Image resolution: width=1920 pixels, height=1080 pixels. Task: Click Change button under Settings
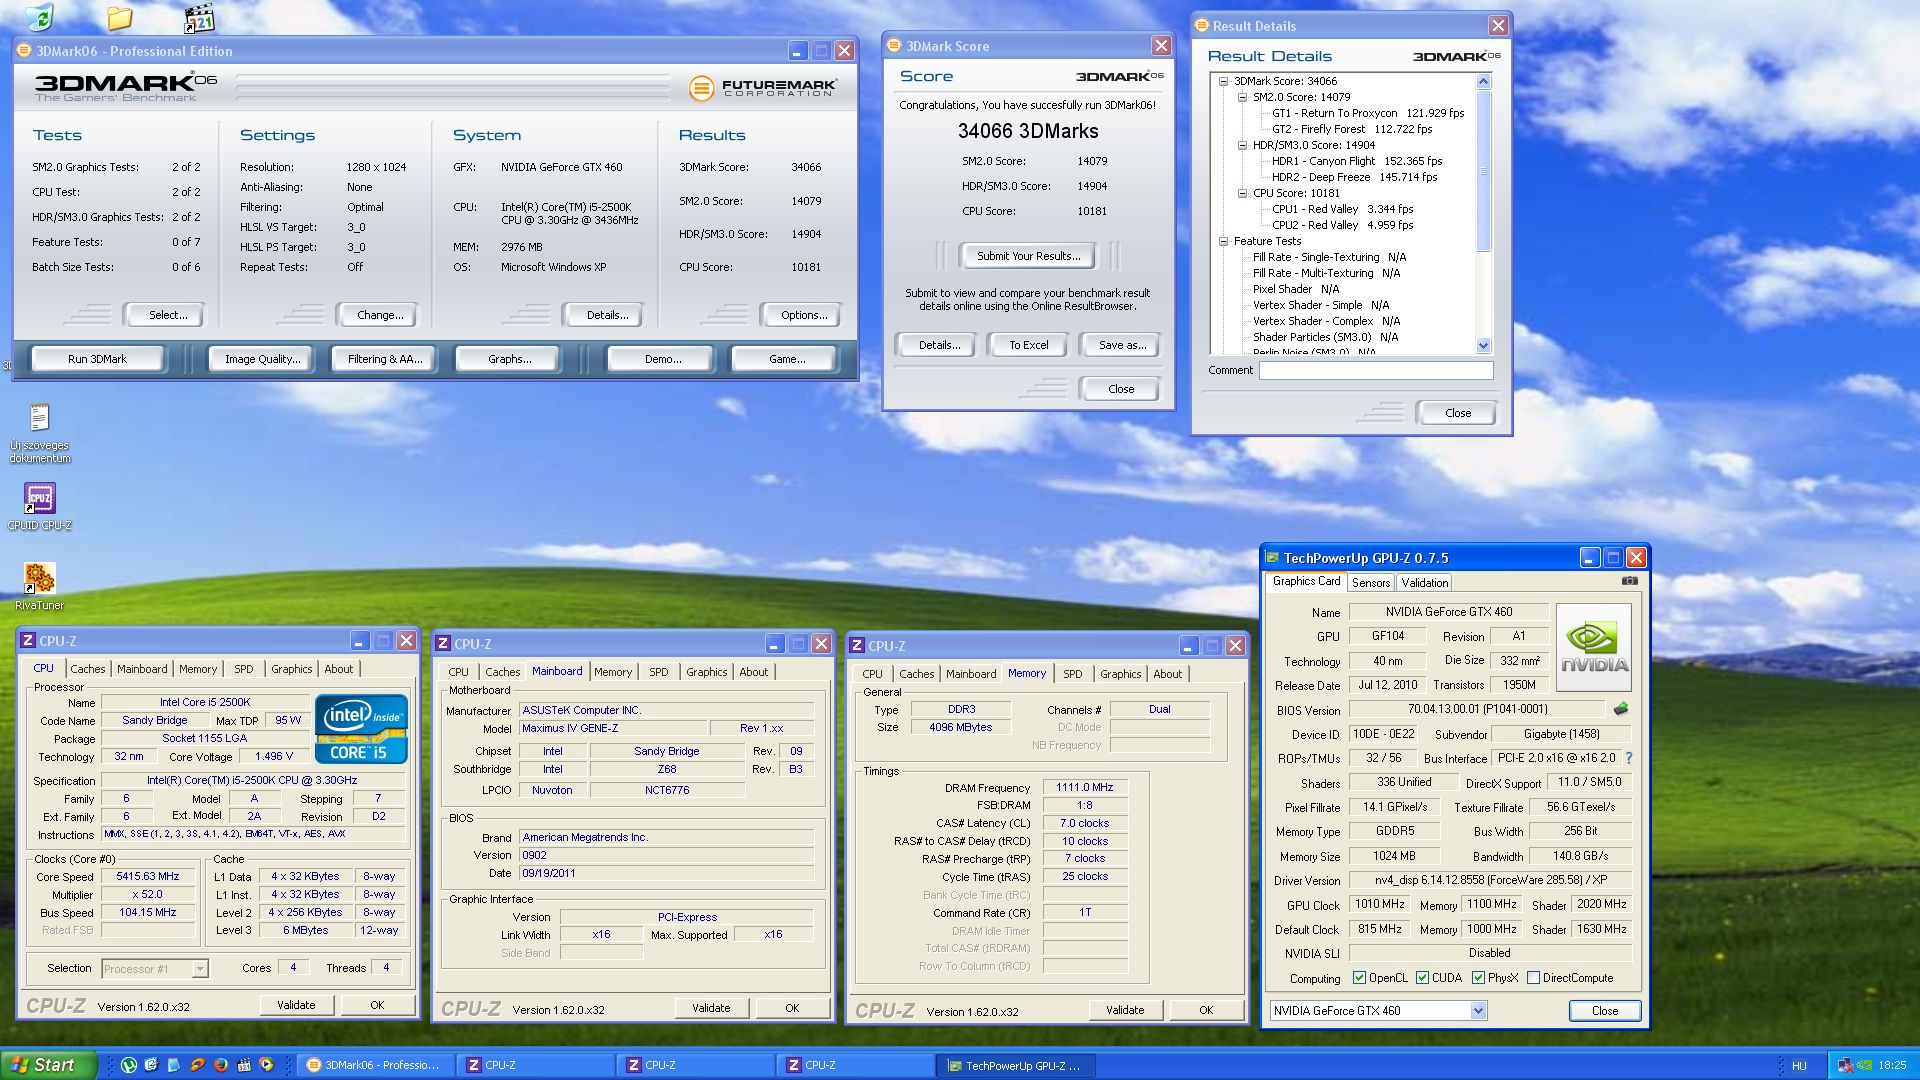pyautogui.click(x=380, y=315)
